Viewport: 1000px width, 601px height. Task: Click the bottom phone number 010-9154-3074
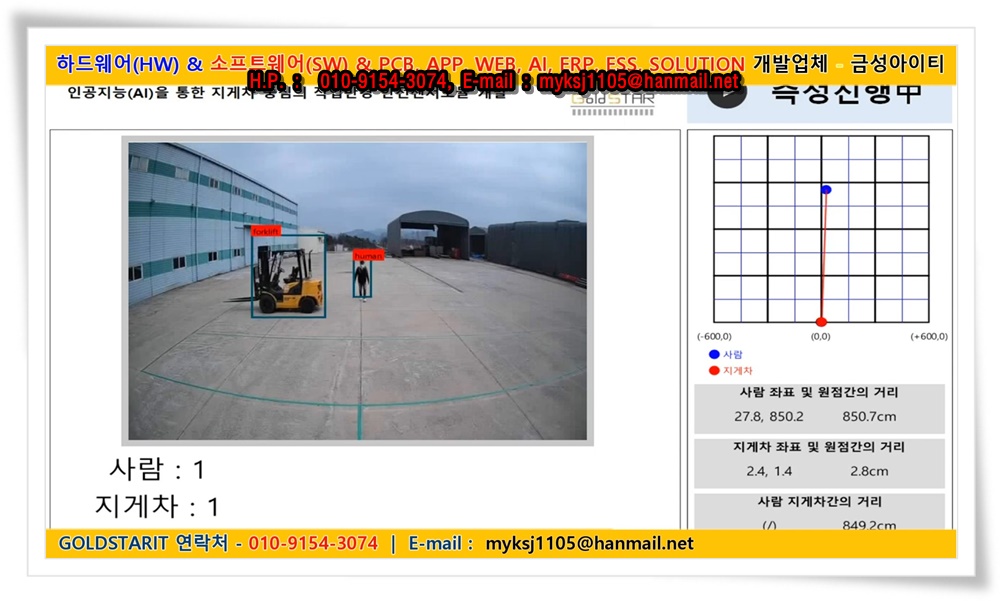(x=313, y=544)
